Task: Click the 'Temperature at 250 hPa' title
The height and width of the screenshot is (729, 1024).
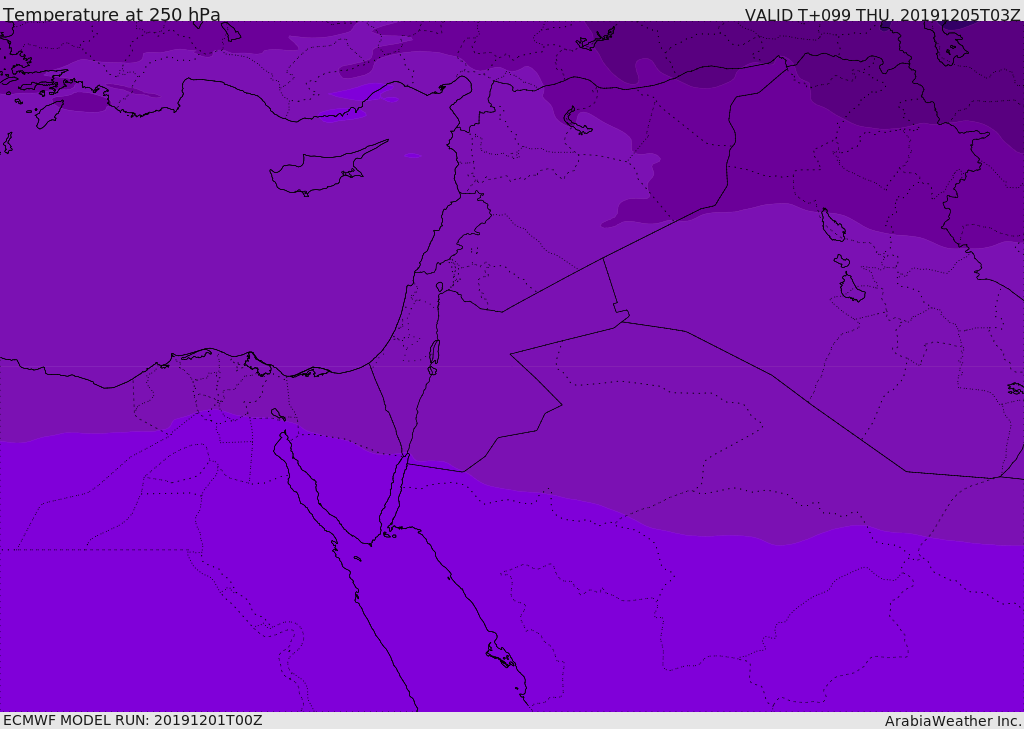Action: (112, 14)
